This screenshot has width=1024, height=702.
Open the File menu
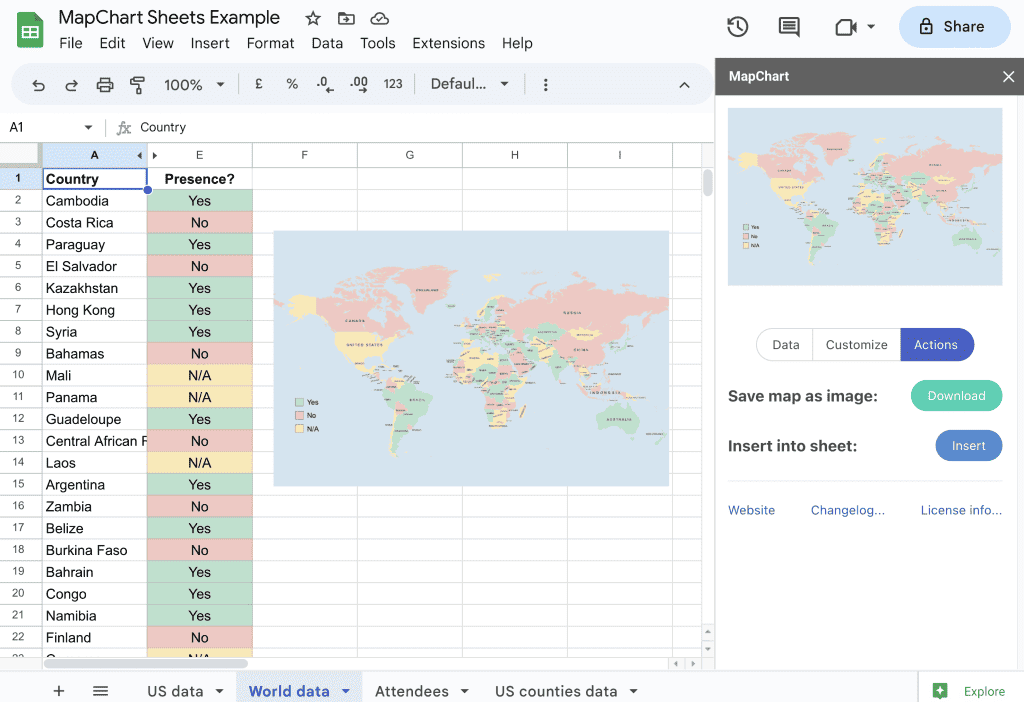click(71, 43)
